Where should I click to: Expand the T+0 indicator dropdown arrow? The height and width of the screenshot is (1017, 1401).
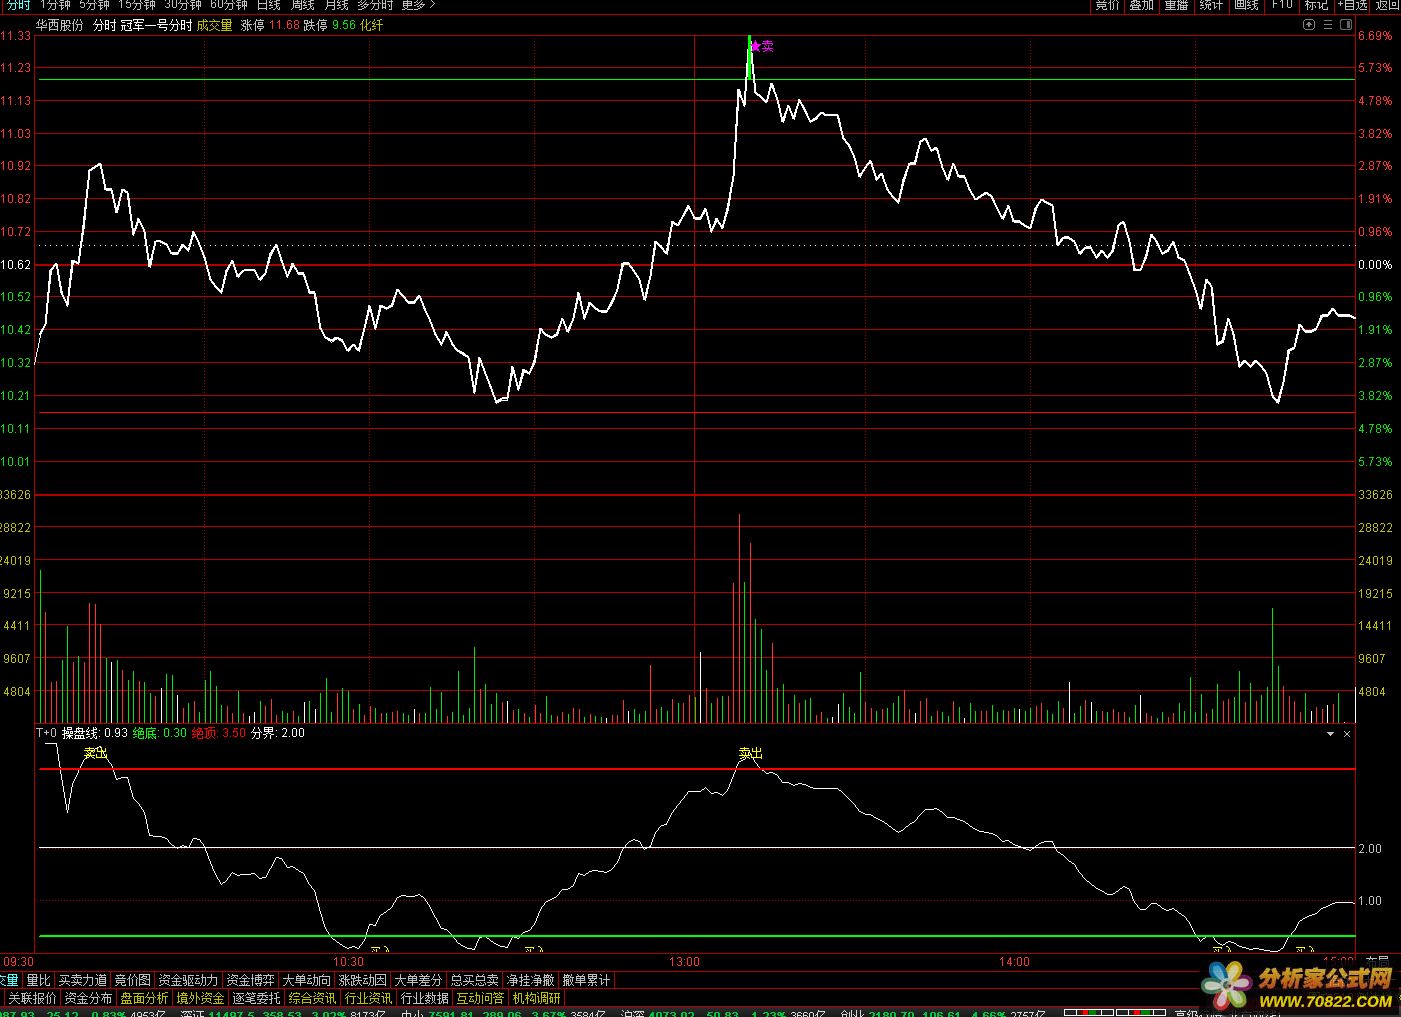pyautogui.click(x=1330, y=734)
